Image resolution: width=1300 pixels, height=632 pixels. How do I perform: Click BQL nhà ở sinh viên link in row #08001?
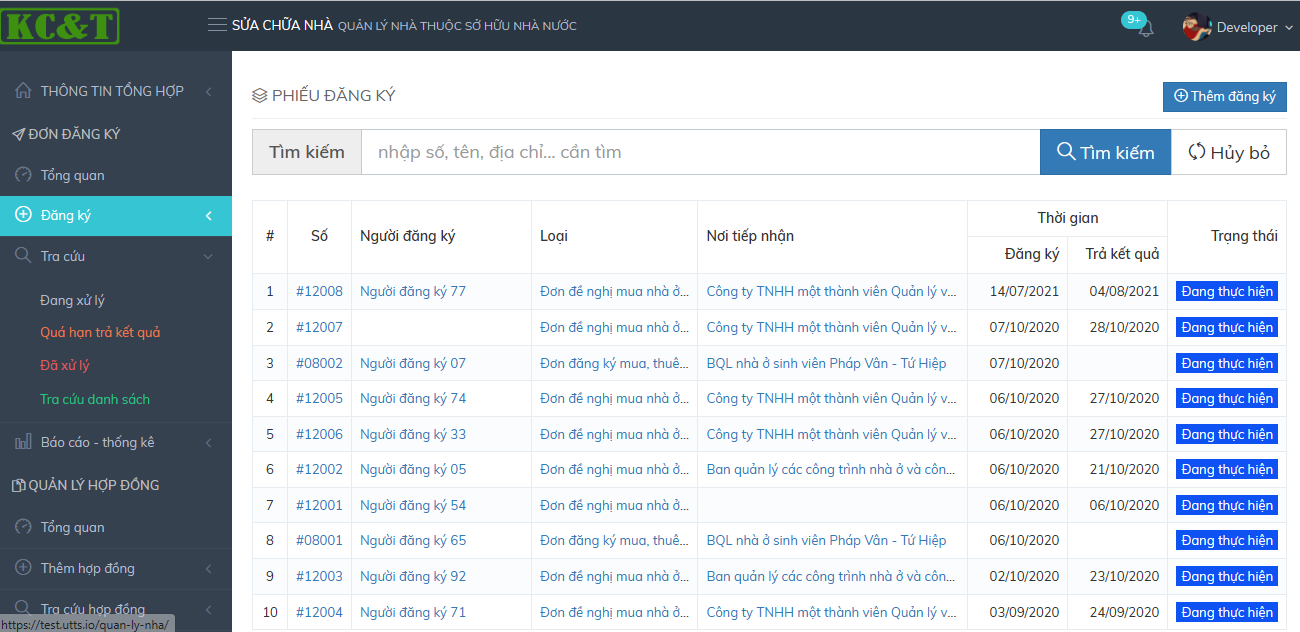click(x=826, y=540)
